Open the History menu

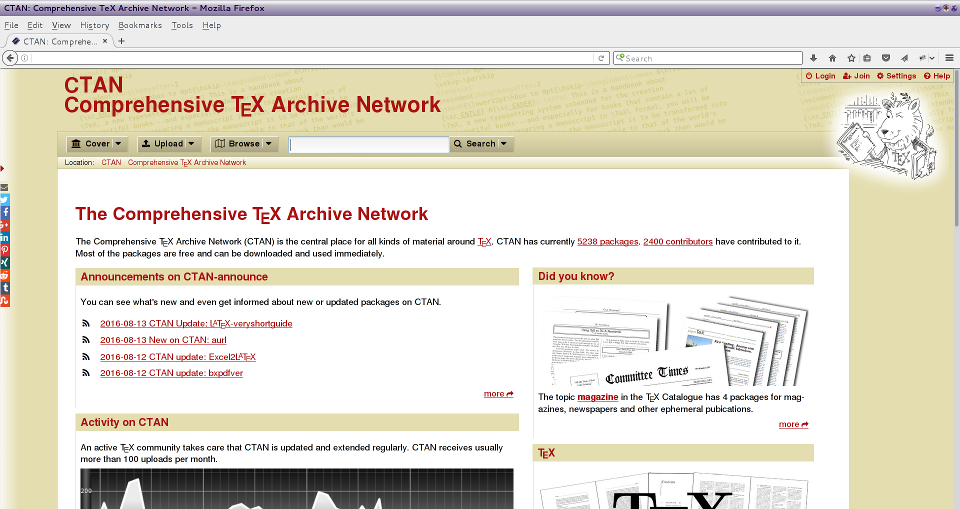click(x=94, y=25)
